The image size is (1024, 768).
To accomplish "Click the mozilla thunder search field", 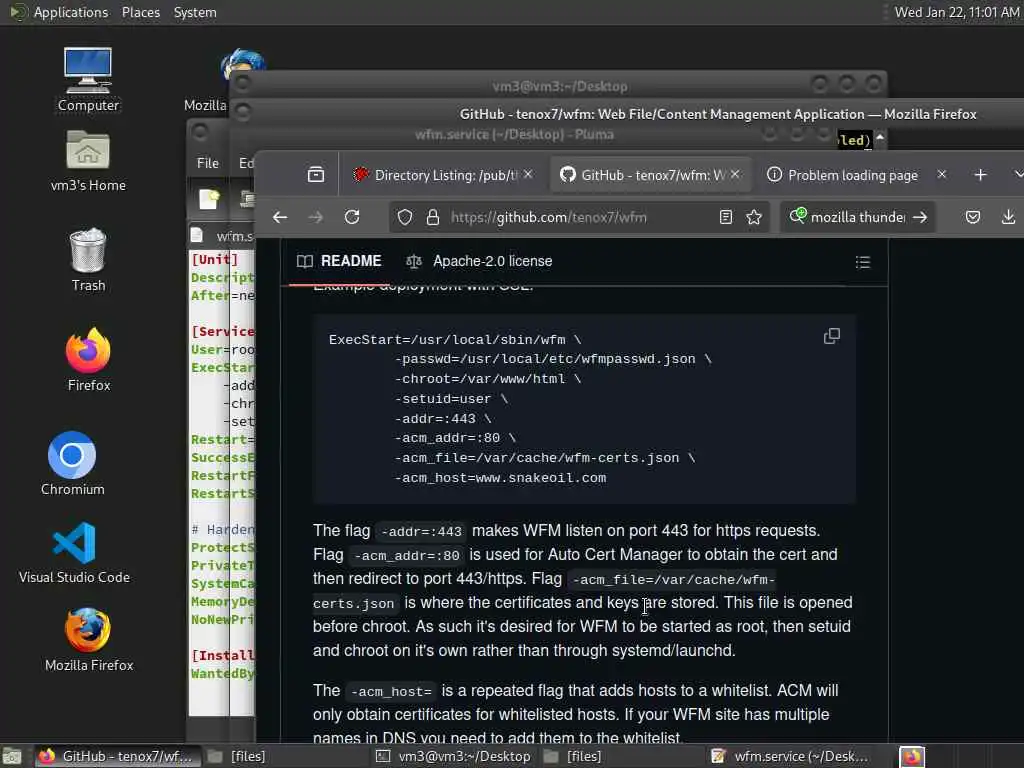I will tap(857, 217).
